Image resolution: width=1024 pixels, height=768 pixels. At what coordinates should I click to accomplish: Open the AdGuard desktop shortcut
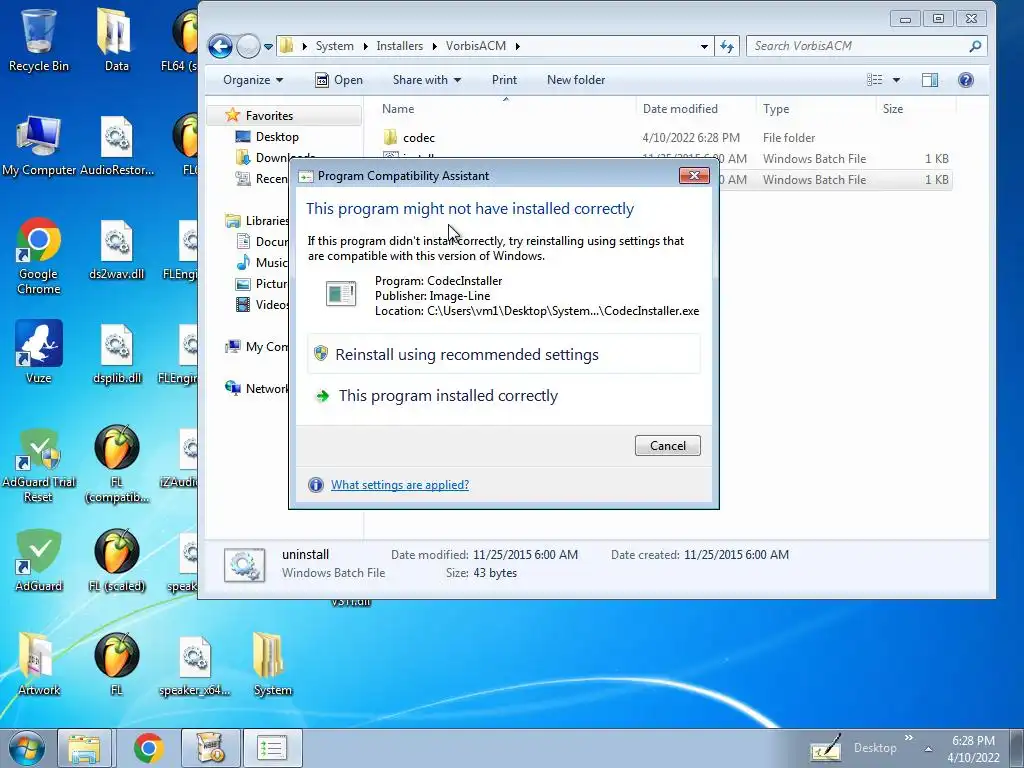click(x=39, y=560)
